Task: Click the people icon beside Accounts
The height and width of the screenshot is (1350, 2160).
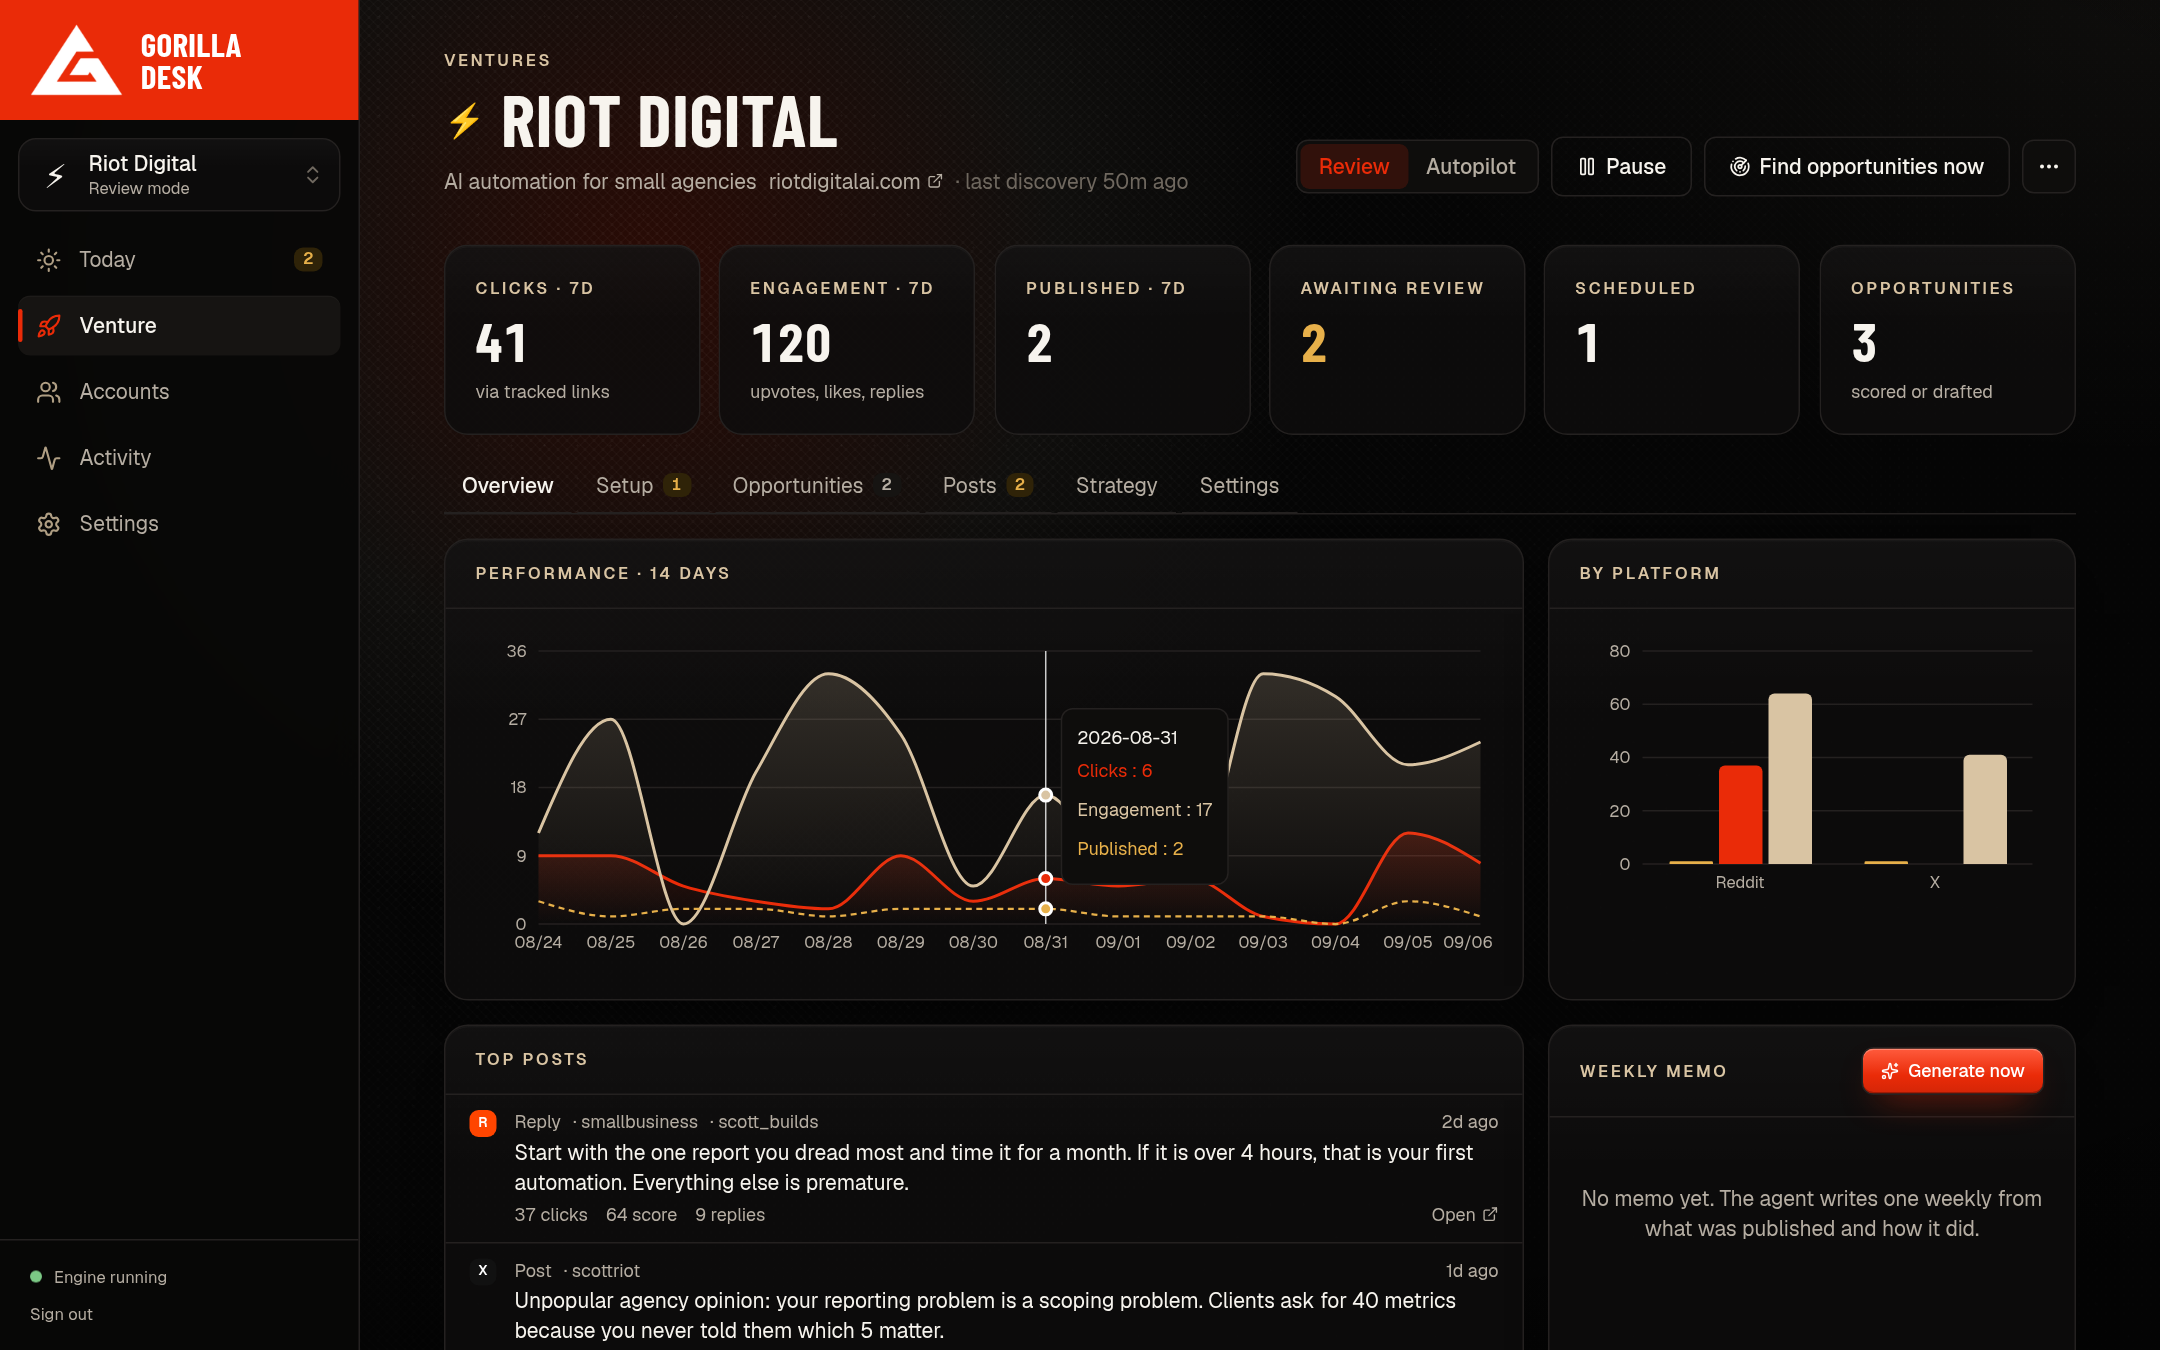Action: point(48,392)
